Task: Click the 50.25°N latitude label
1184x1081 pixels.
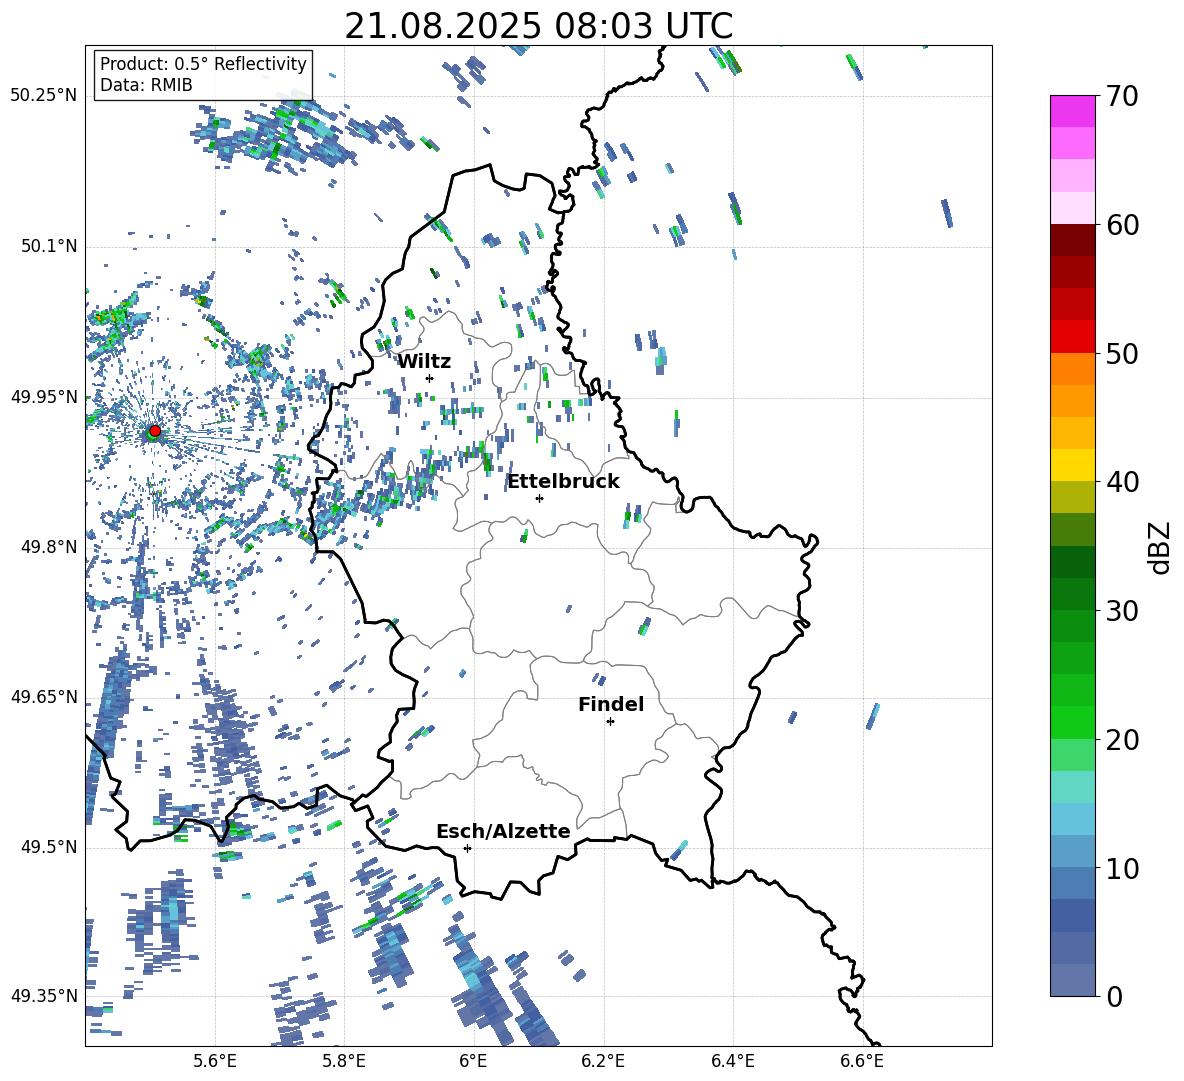Action: click(x=44, y=96)
